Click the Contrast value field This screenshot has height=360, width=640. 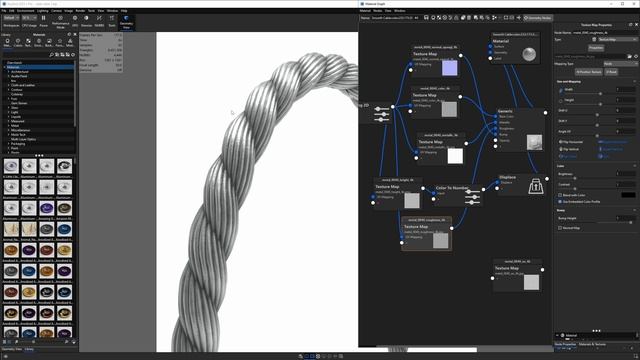(626, 184)
